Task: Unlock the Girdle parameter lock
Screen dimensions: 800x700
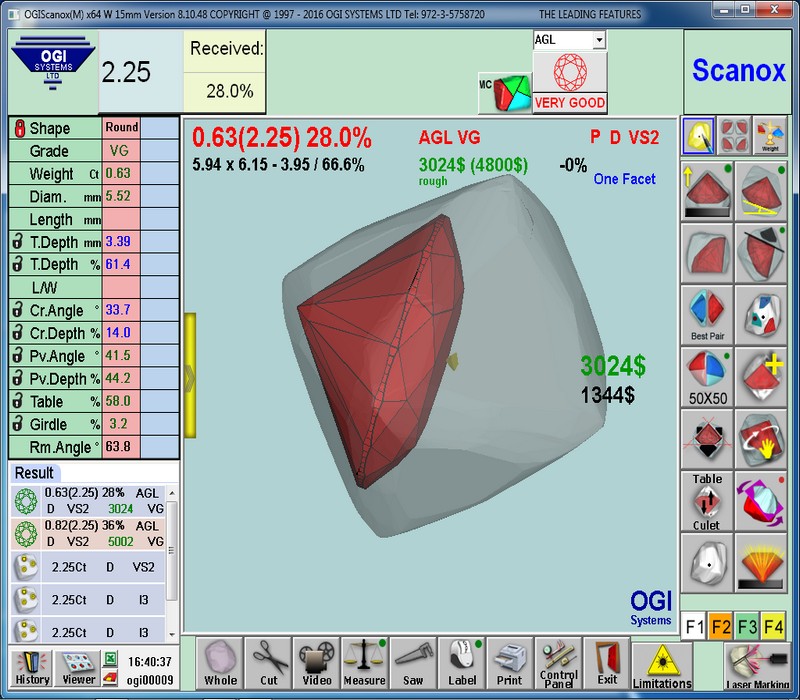Action: click(x=17, y=424)
